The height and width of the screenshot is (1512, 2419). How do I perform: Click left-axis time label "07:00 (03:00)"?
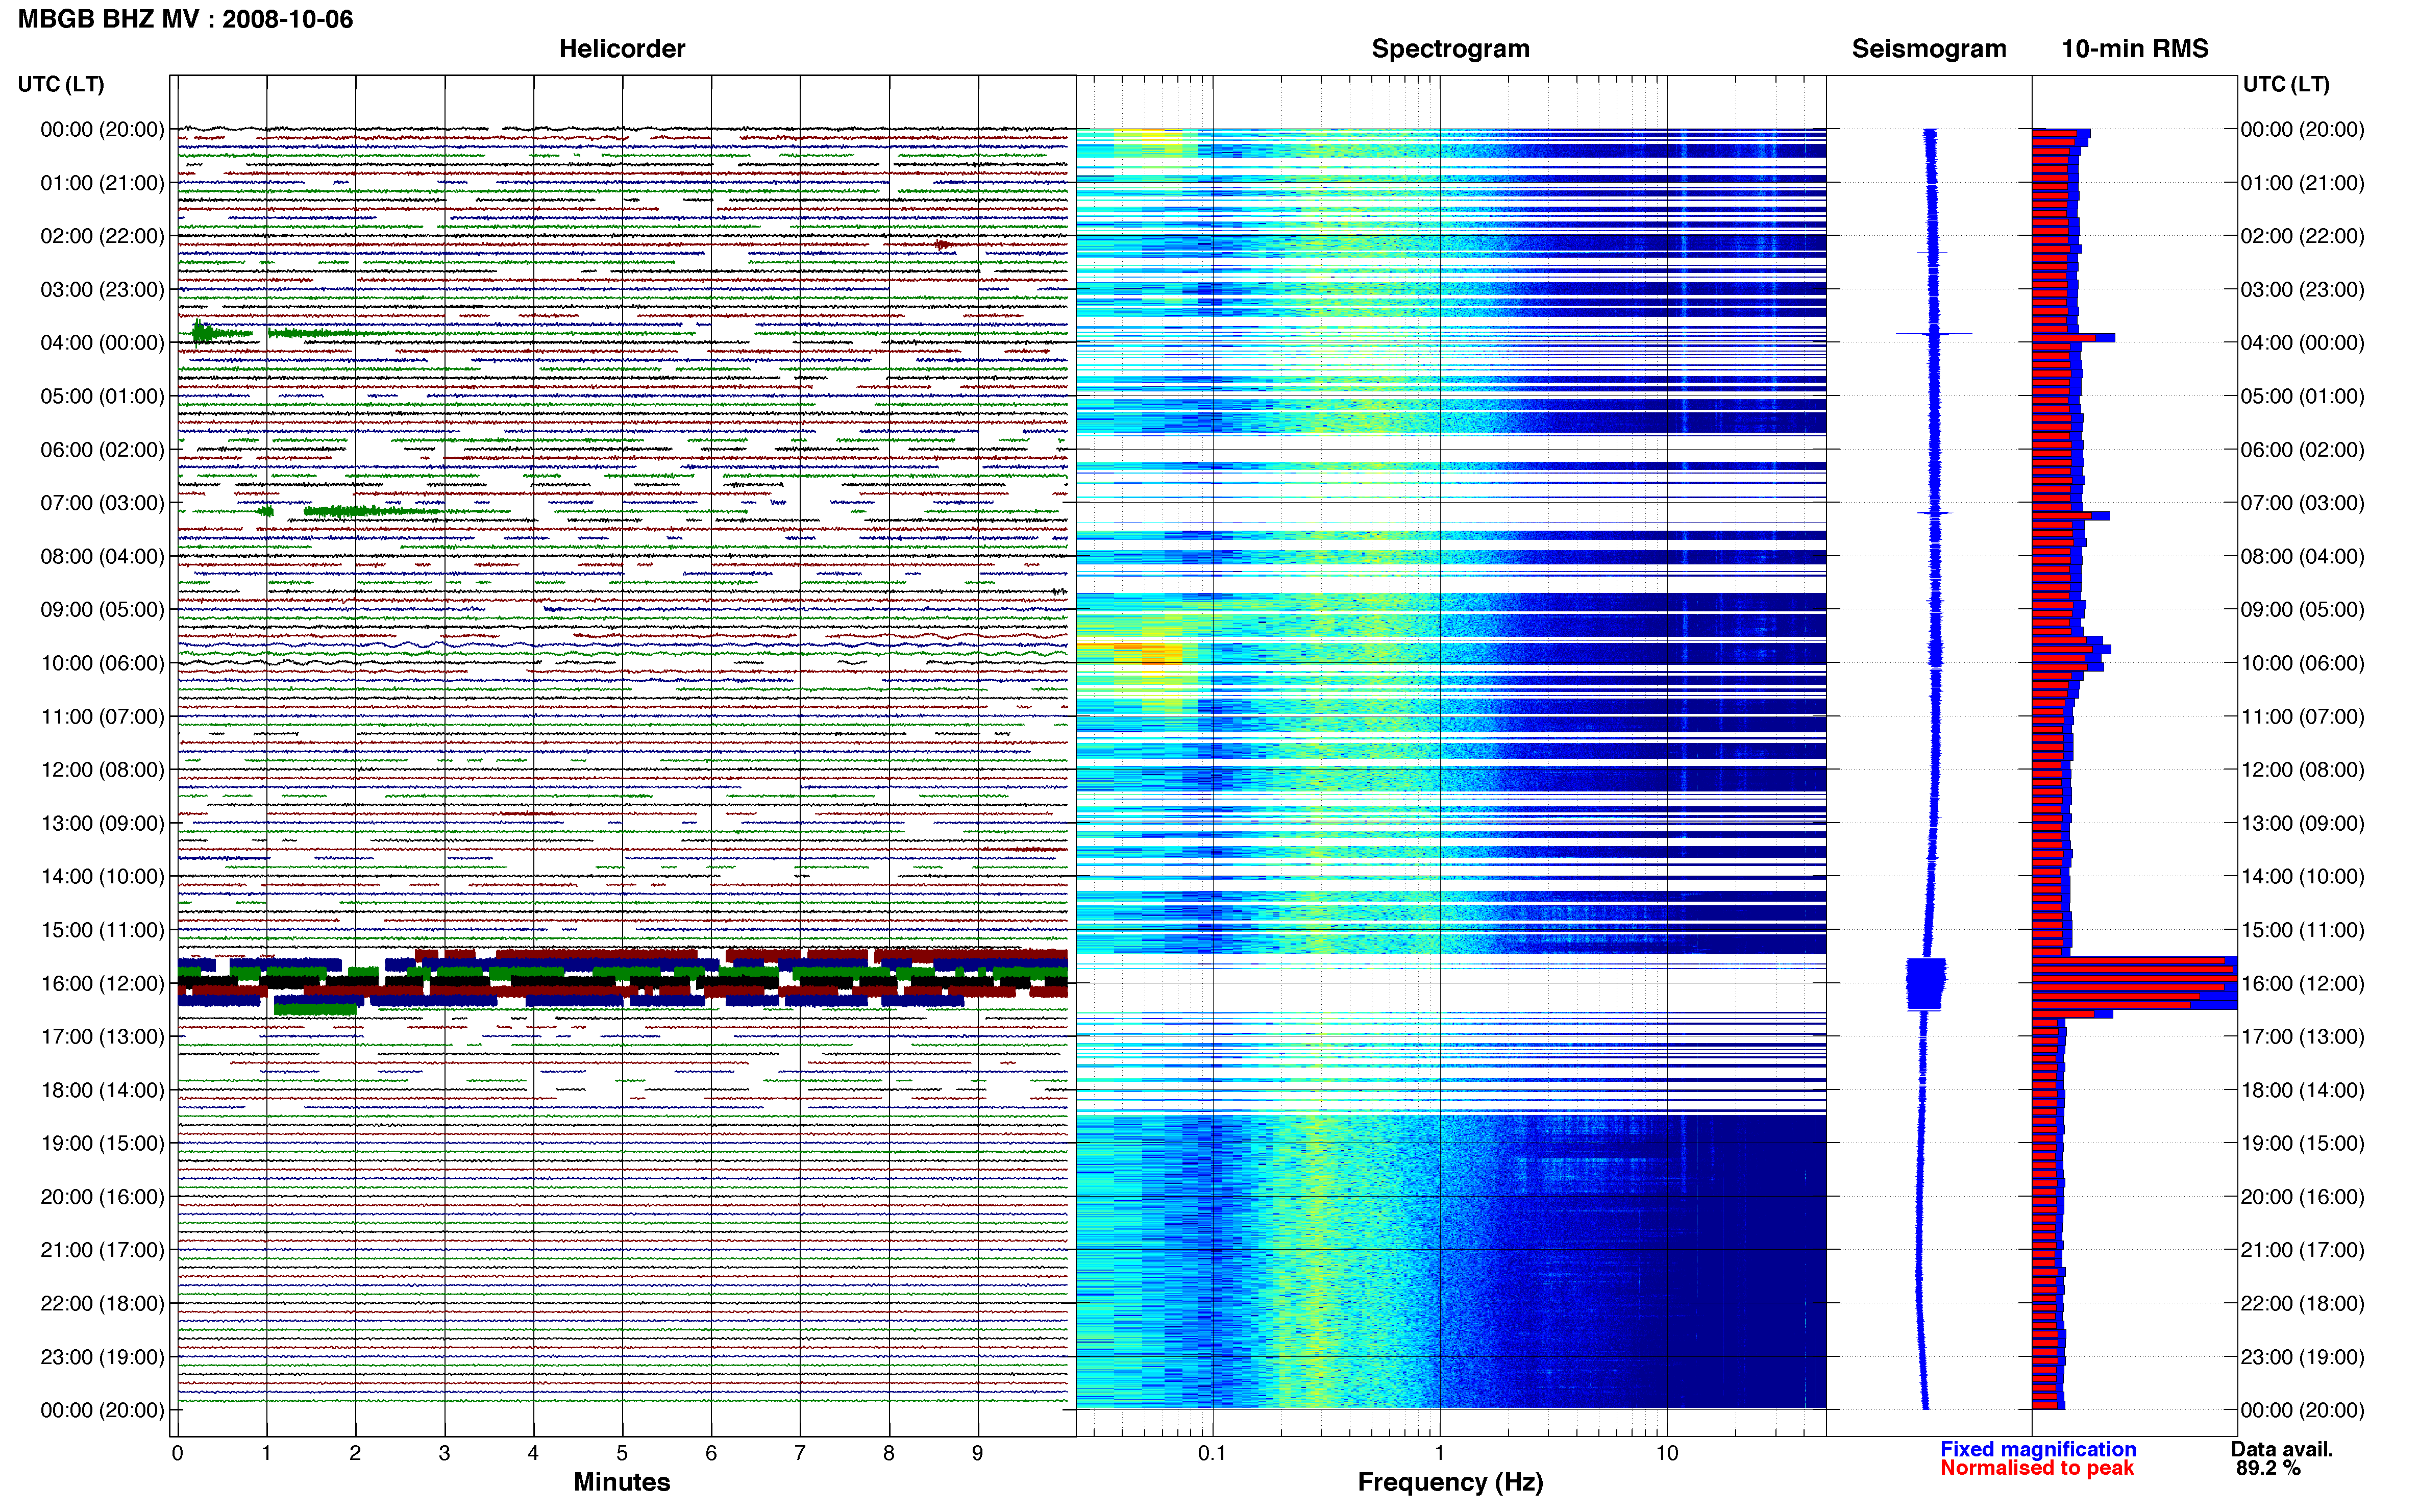pyautogui.click(x=102, y=503)
